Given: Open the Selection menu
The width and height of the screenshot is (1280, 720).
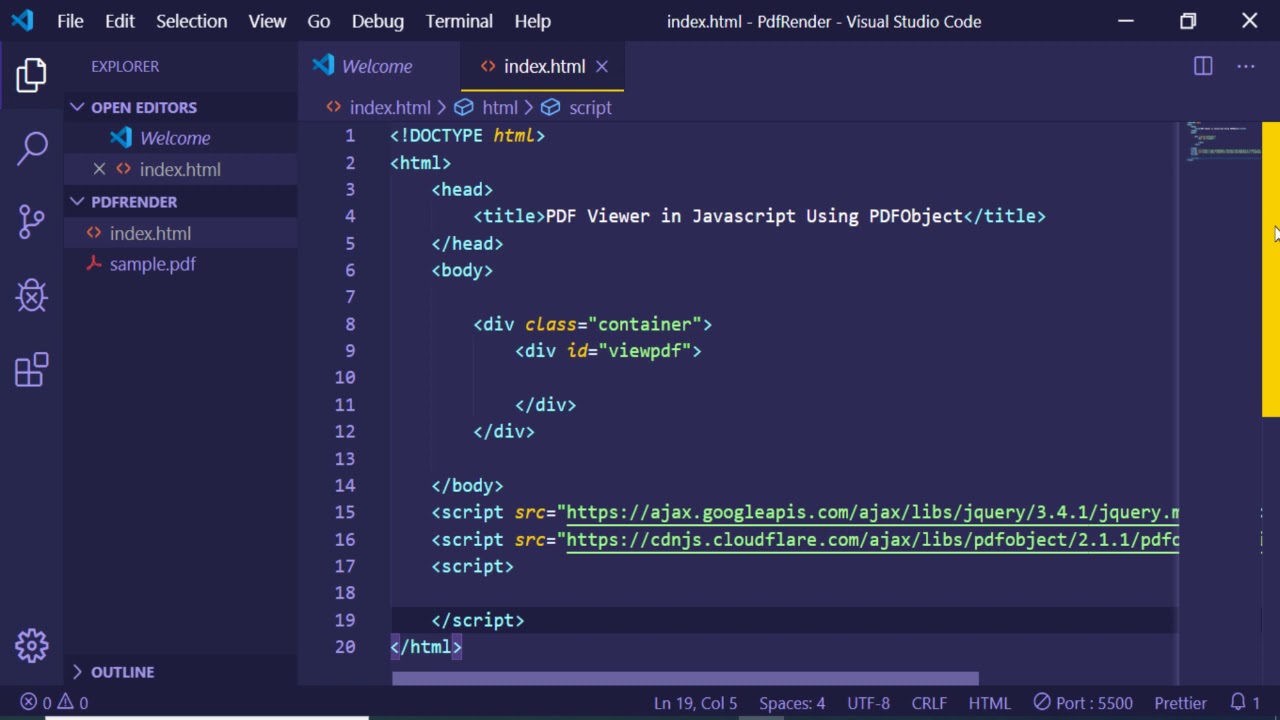Looking at the screenshot, I should pos(191,21).
